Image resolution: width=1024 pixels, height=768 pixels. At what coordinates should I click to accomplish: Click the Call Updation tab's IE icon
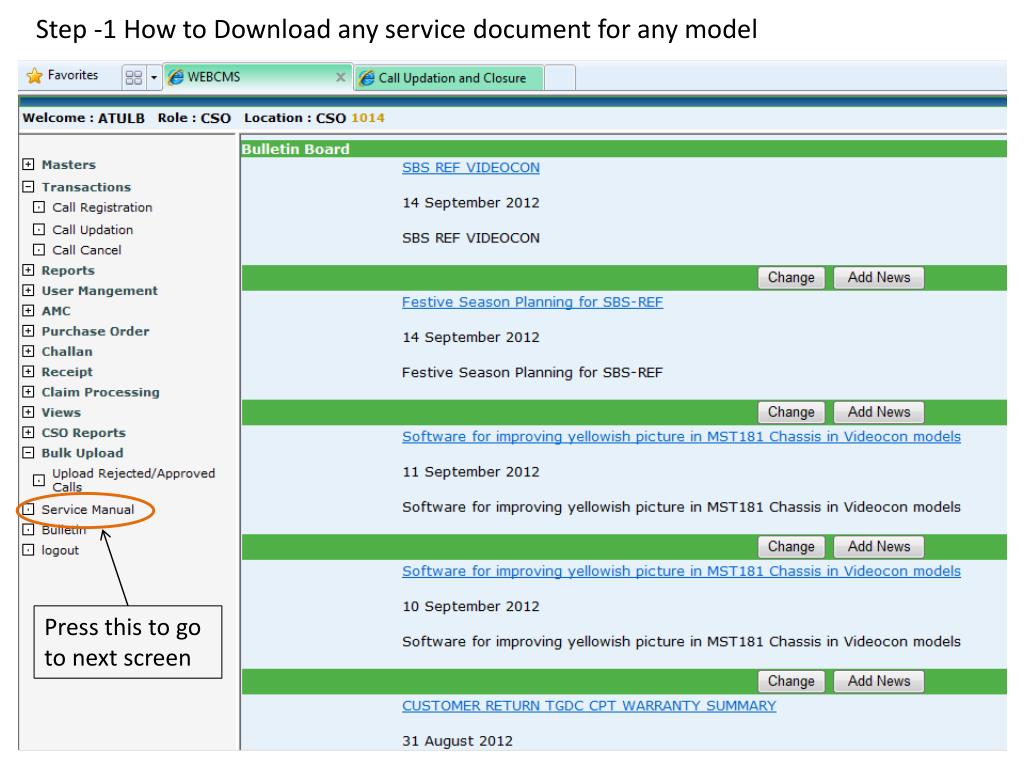point(367,78)
